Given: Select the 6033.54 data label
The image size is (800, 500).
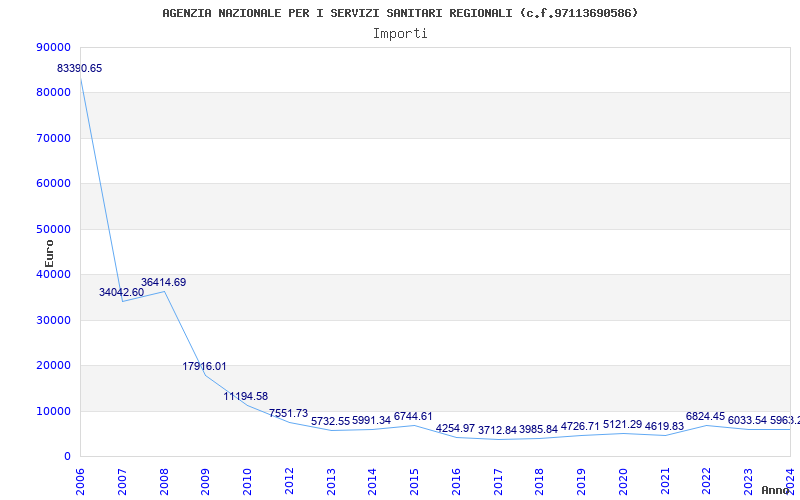Looking at the screenshot, I should pos(747,420).
